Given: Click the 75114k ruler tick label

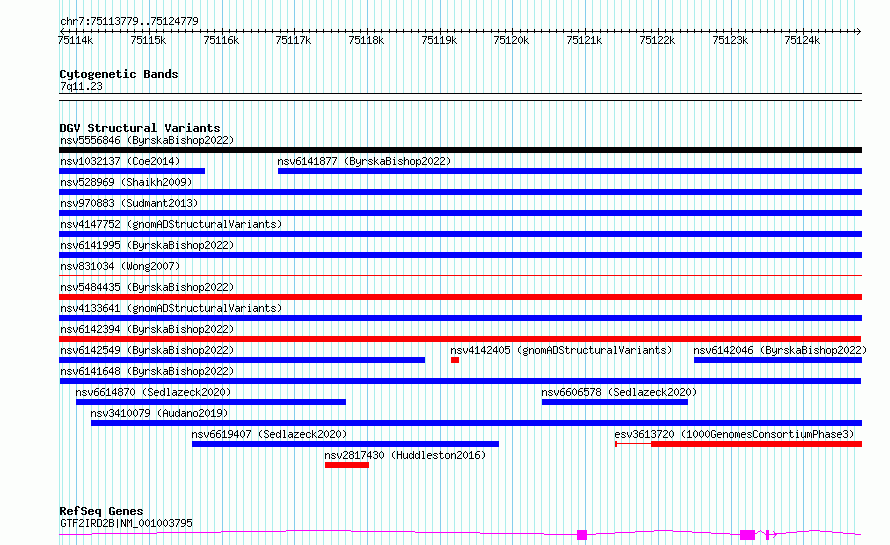Looking at the screenshot, I should 75,40.
